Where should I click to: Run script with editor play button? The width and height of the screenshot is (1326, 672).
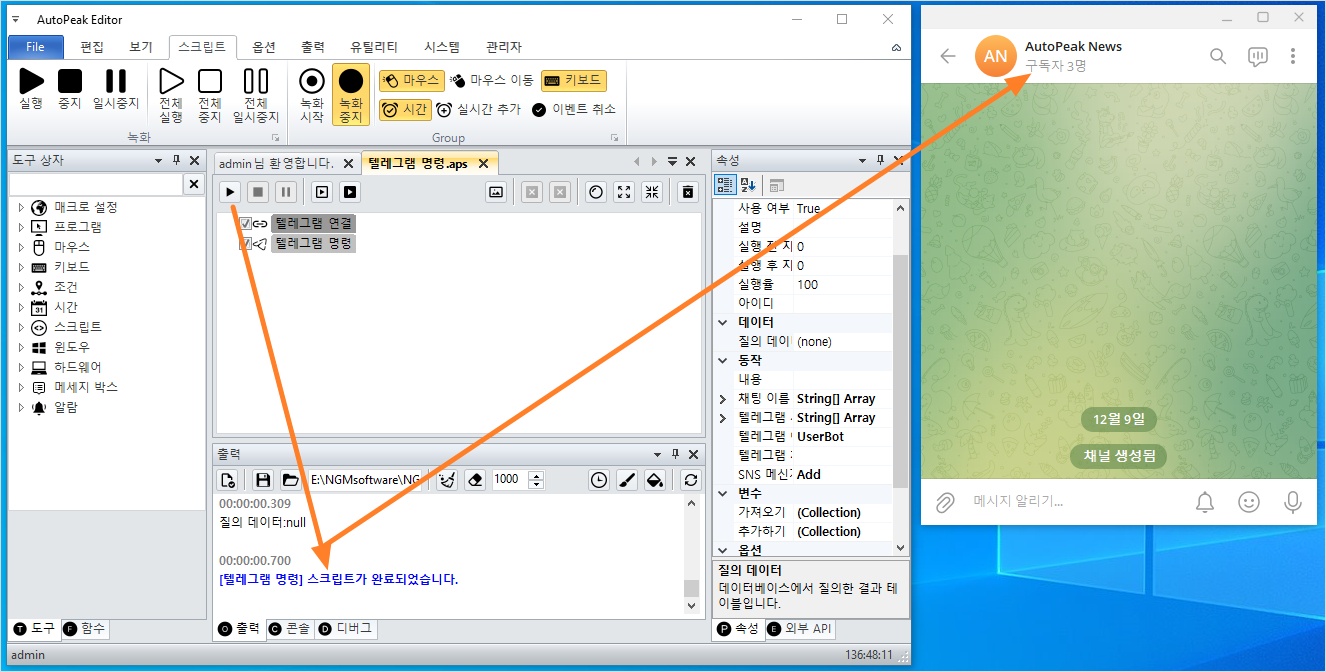[230, 192]
